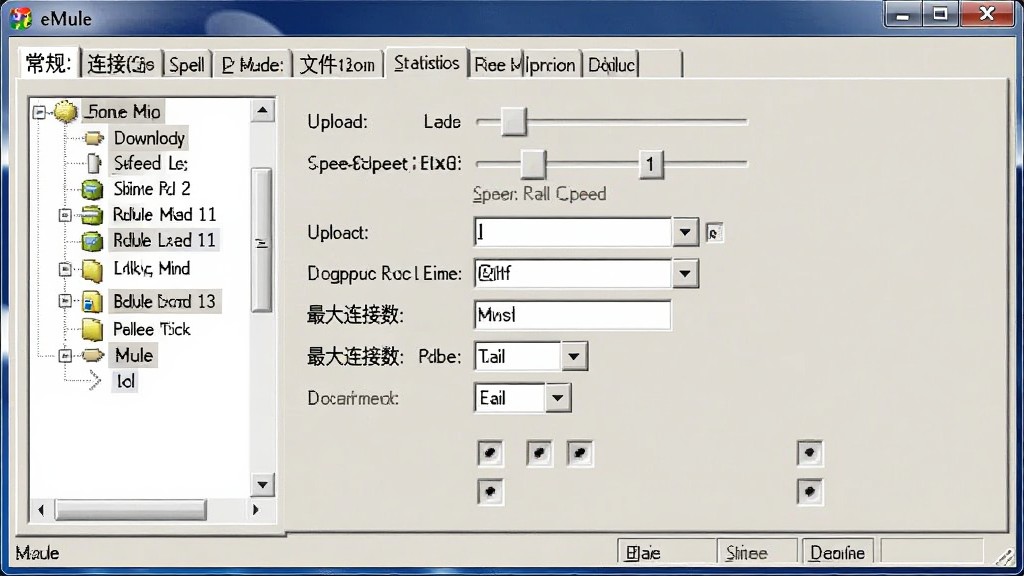Toggle the first checkbox in the upper row
This screenshot has width=1024, height=576.
(490, 453)
